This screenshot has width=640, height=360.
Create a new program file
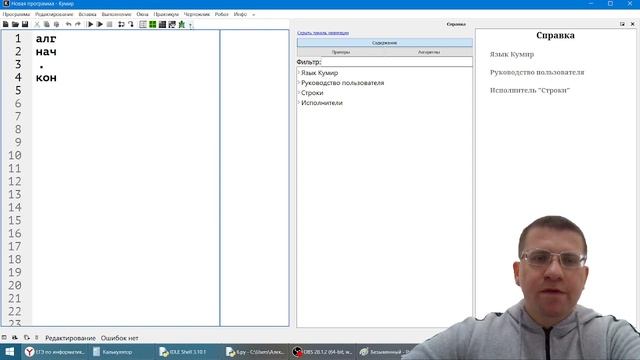coord(6,24)
